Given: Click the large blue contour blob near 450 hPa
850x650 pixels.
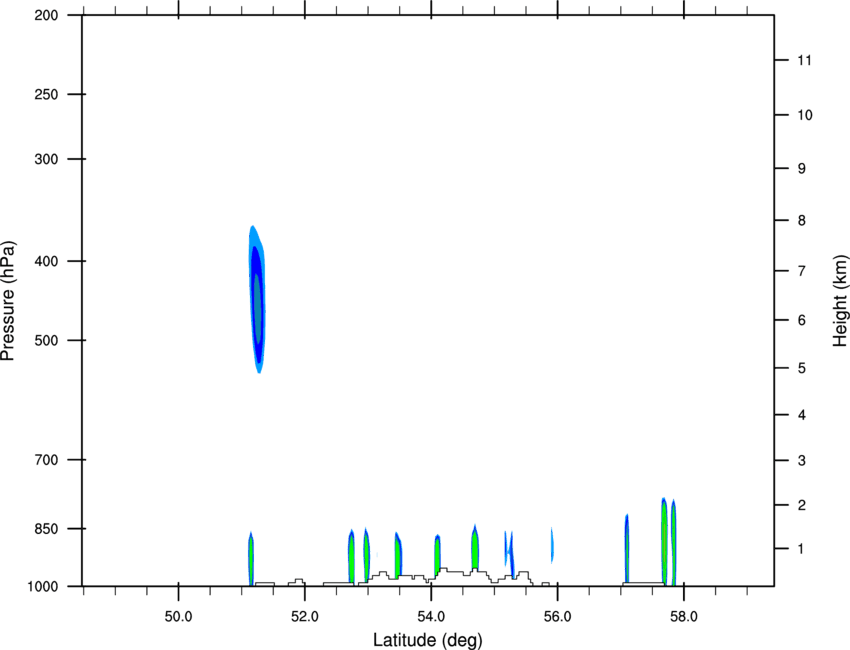Looking at the screenshot, I should pos(257,299).
